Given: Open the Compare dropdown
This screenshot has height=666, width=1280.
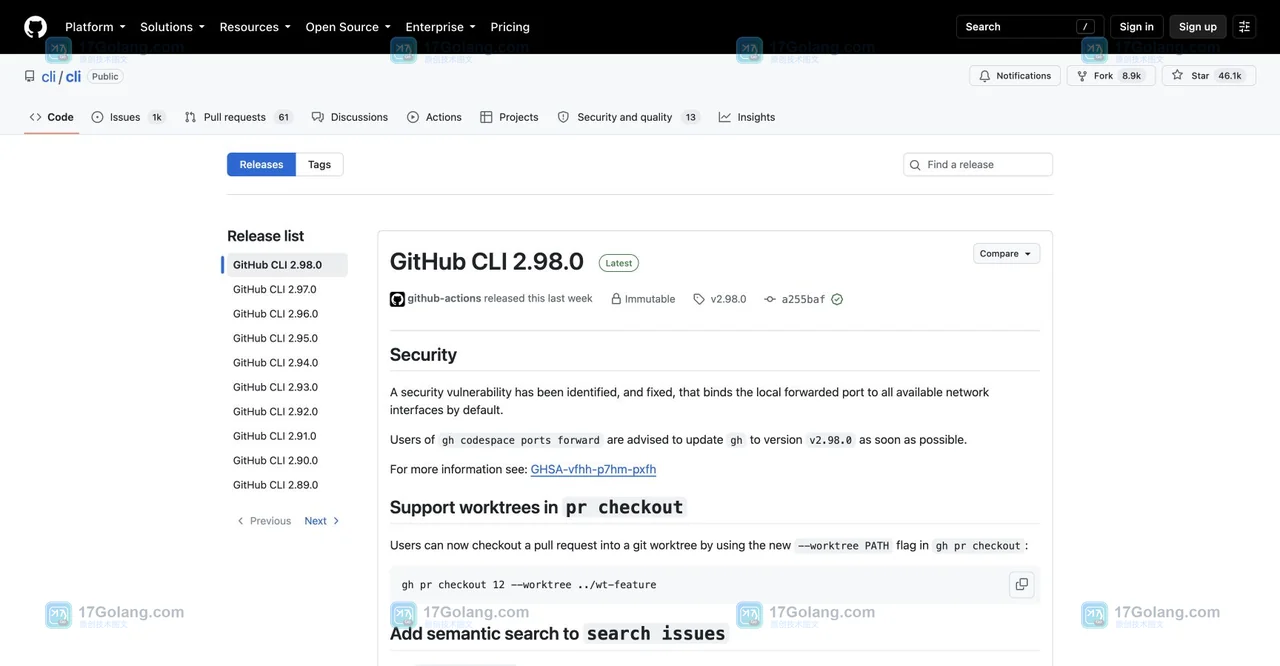Looking at the screenshot, I should click(x=1006, y=254).
